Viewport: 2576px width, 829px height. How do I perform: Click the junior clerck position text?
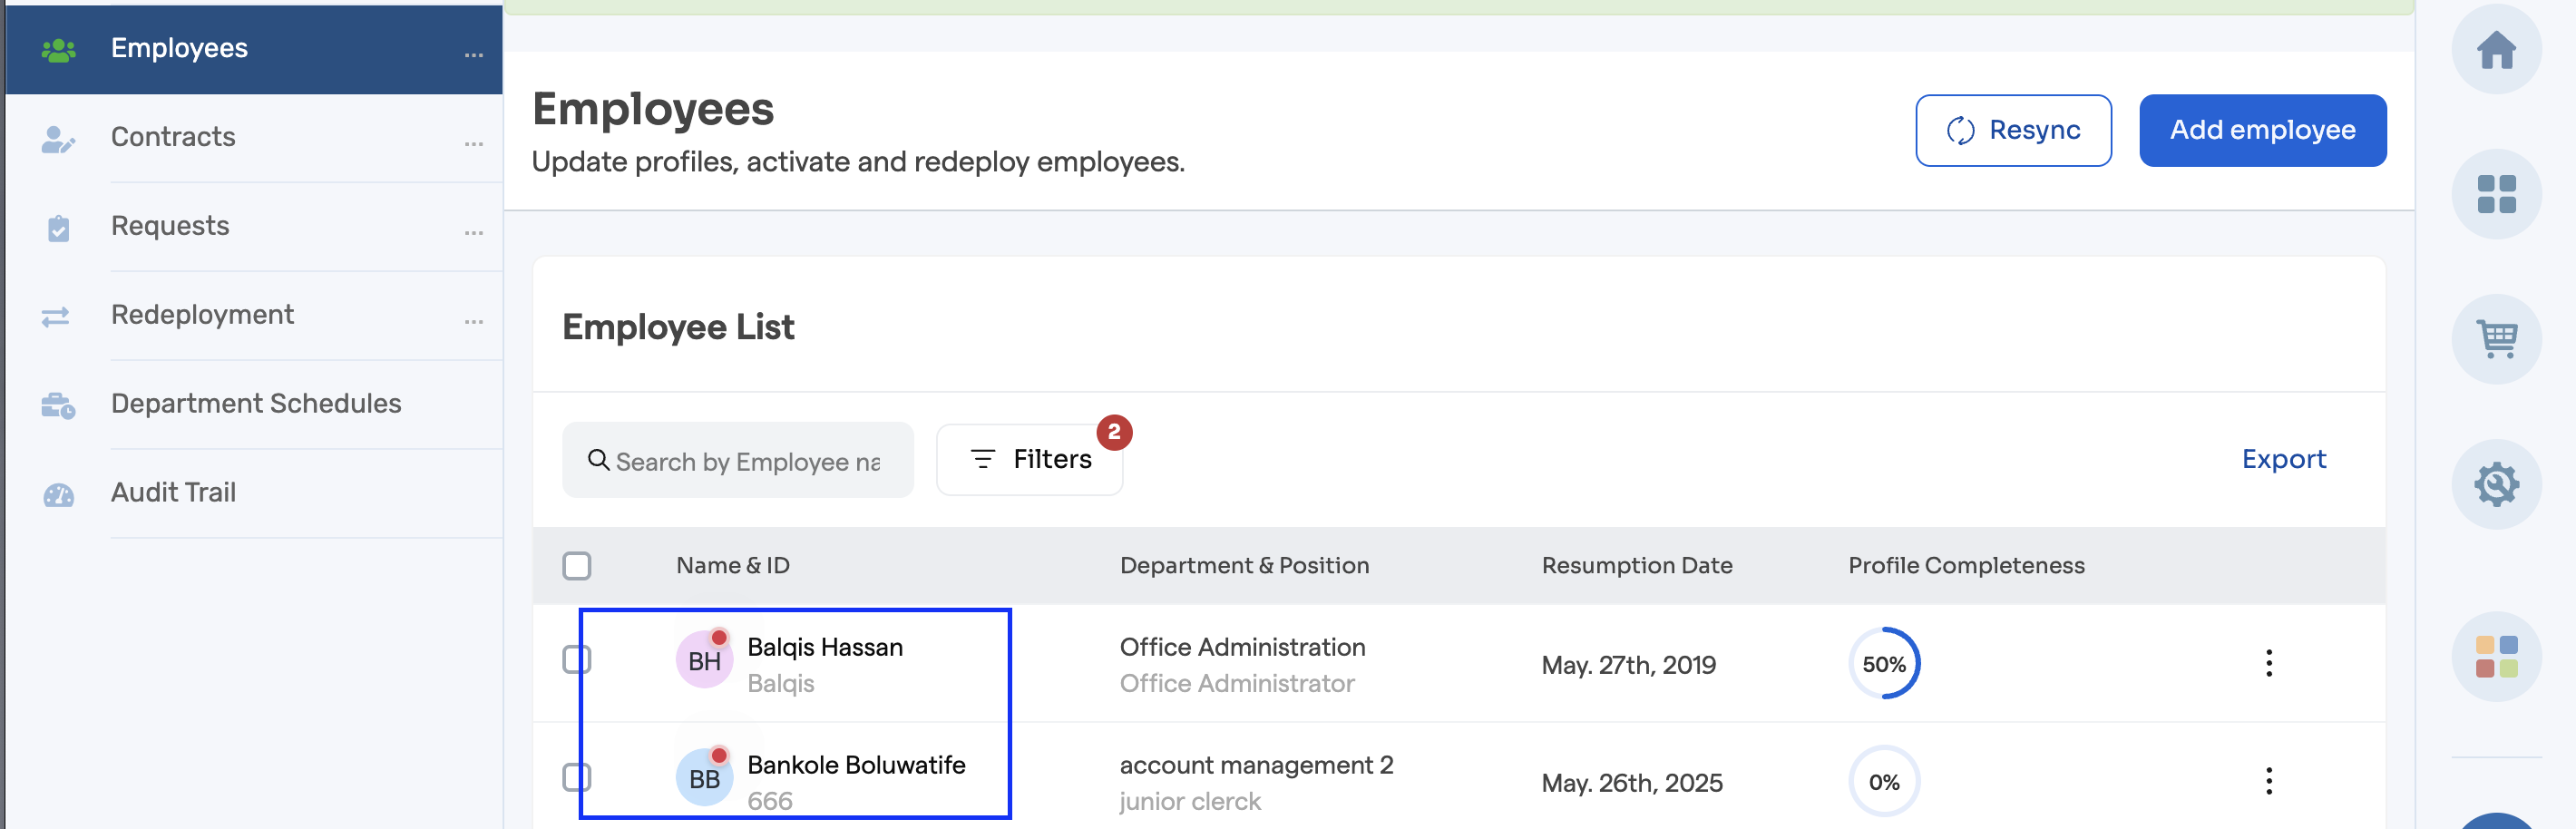1190,801
